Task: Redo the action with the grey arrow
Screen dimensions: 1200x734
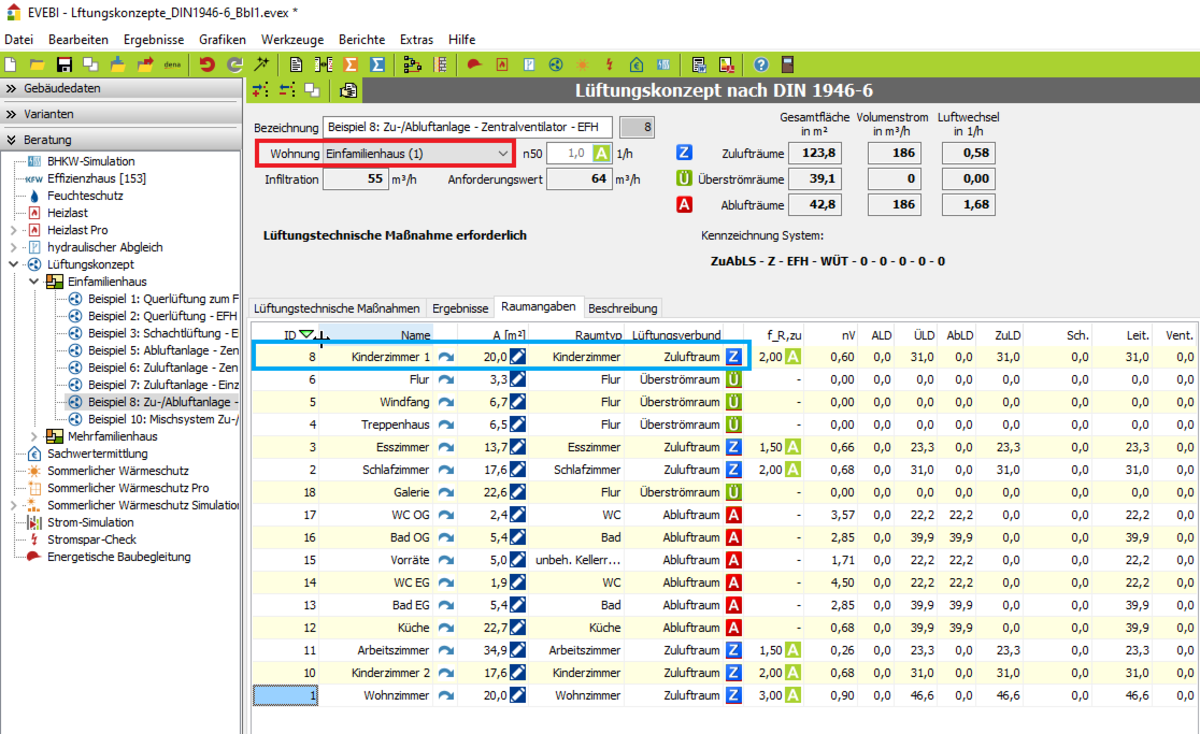Action: click(x=235, y=64)
